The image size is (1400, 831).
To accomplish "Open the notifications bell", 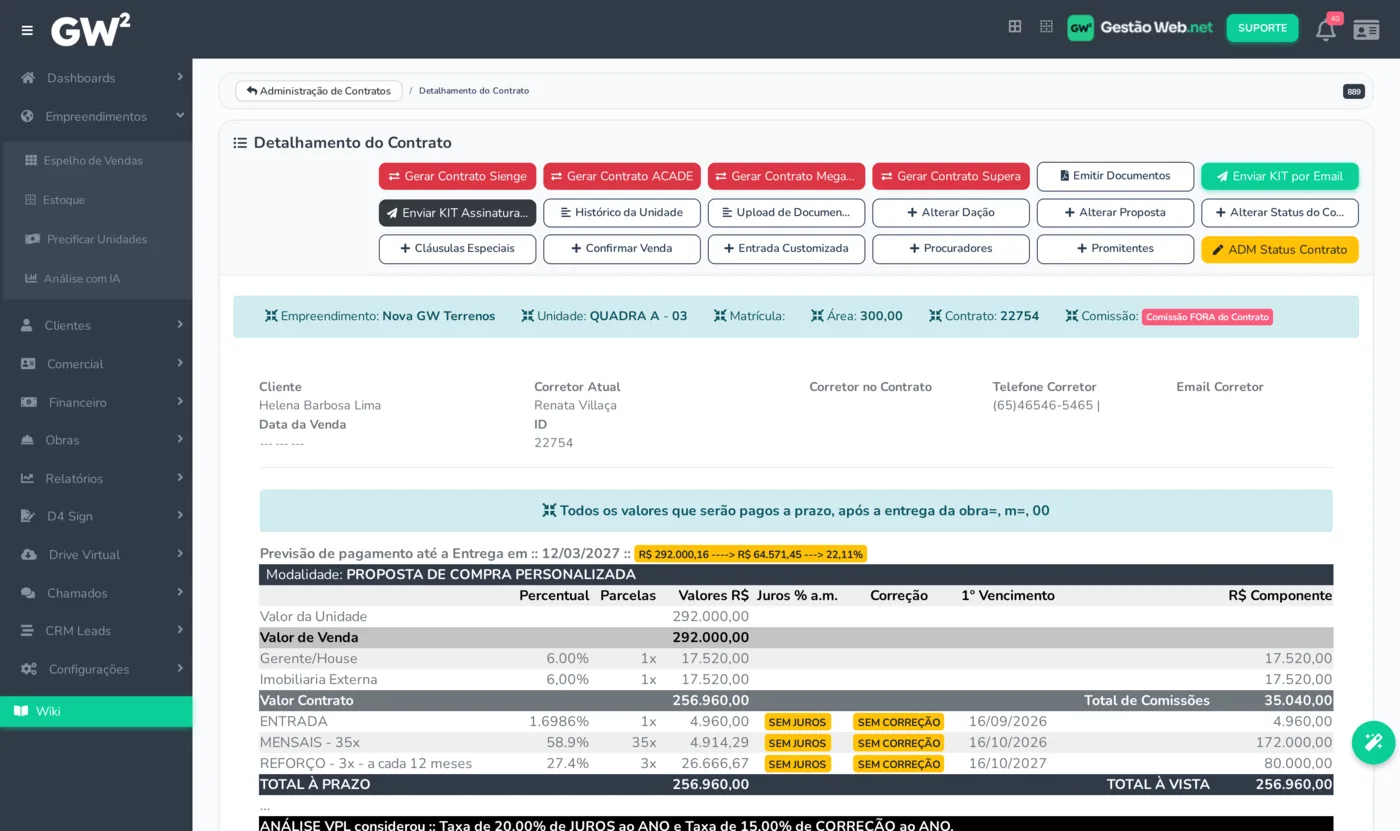I will pyautogui.click(x=1326, y=29).
